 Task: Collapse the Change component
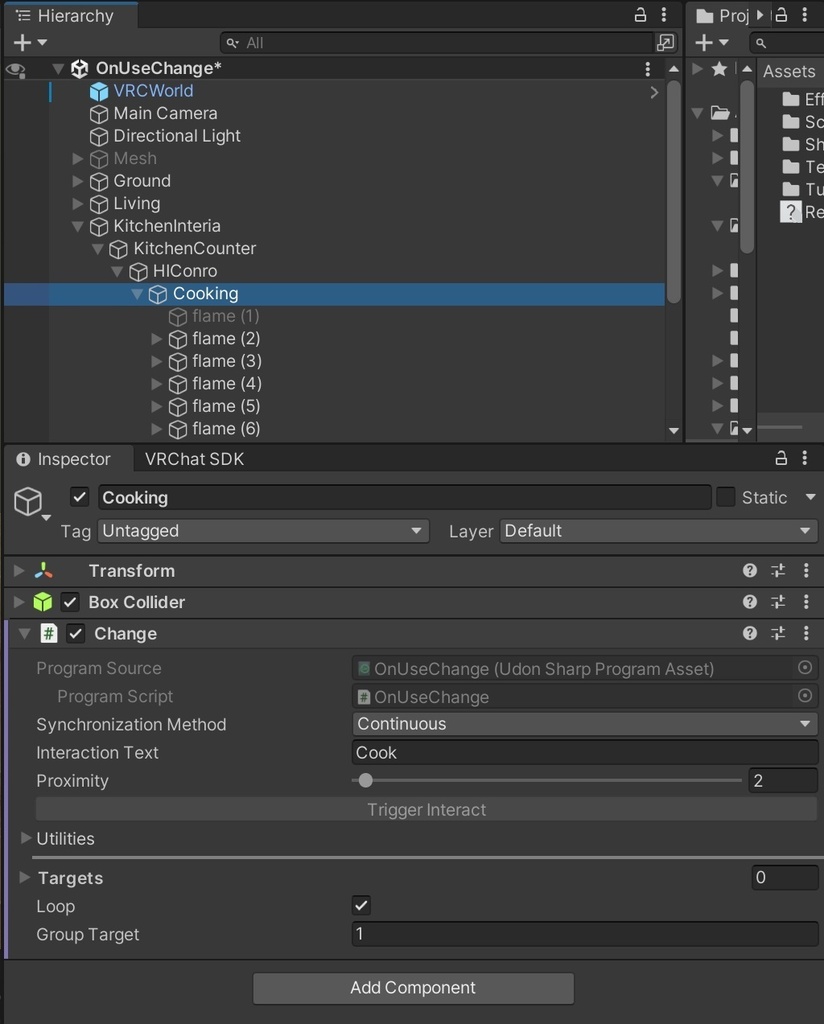coord(25,633)
